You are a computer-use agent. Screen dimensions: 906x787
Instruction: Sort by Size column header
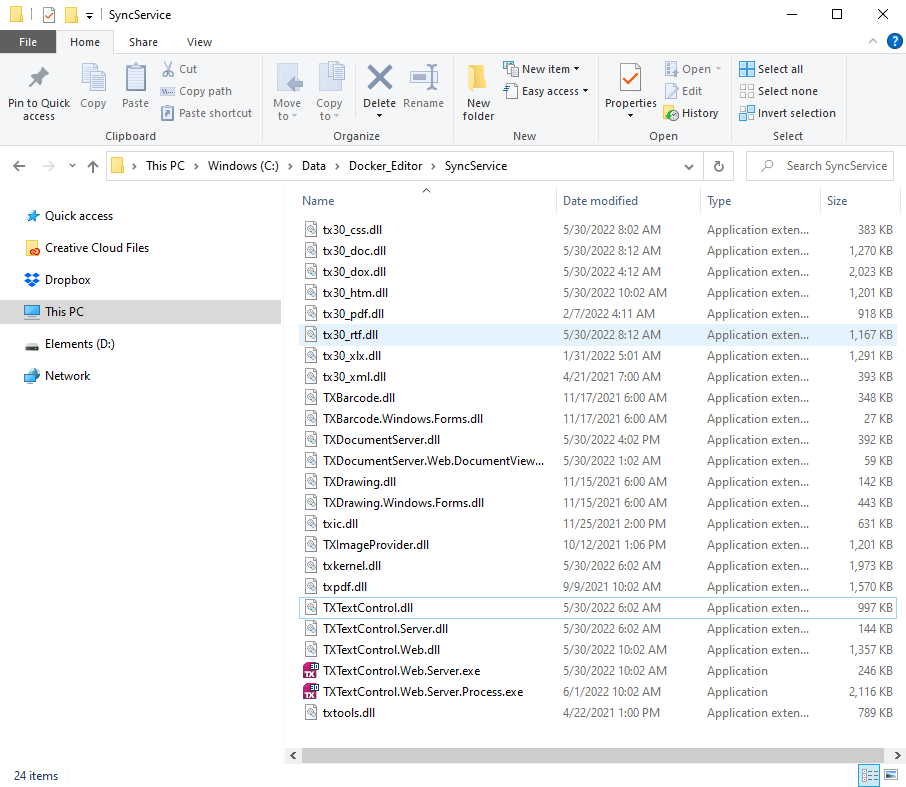click(837, 201)
